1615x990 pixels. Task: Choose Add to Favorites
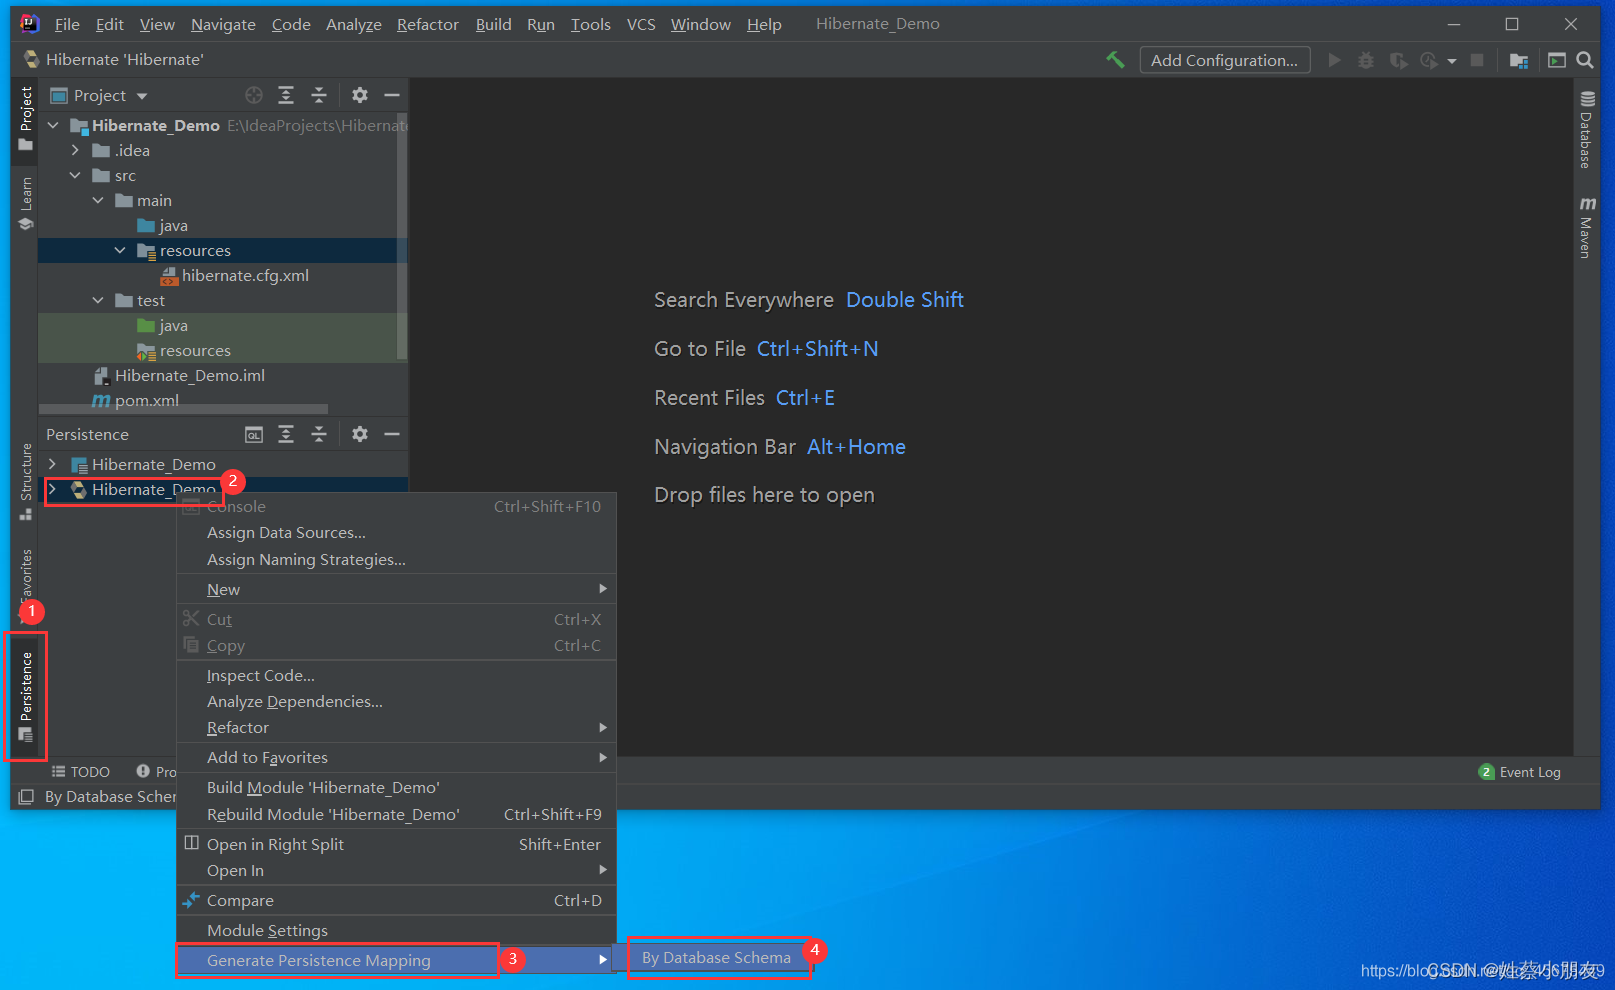tap(396, 758)
